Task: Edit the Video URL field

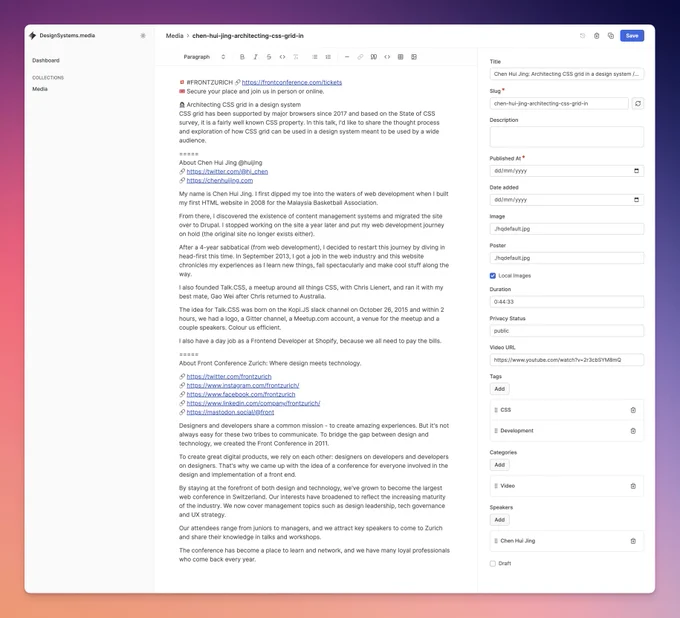Action: coord(567,360)
